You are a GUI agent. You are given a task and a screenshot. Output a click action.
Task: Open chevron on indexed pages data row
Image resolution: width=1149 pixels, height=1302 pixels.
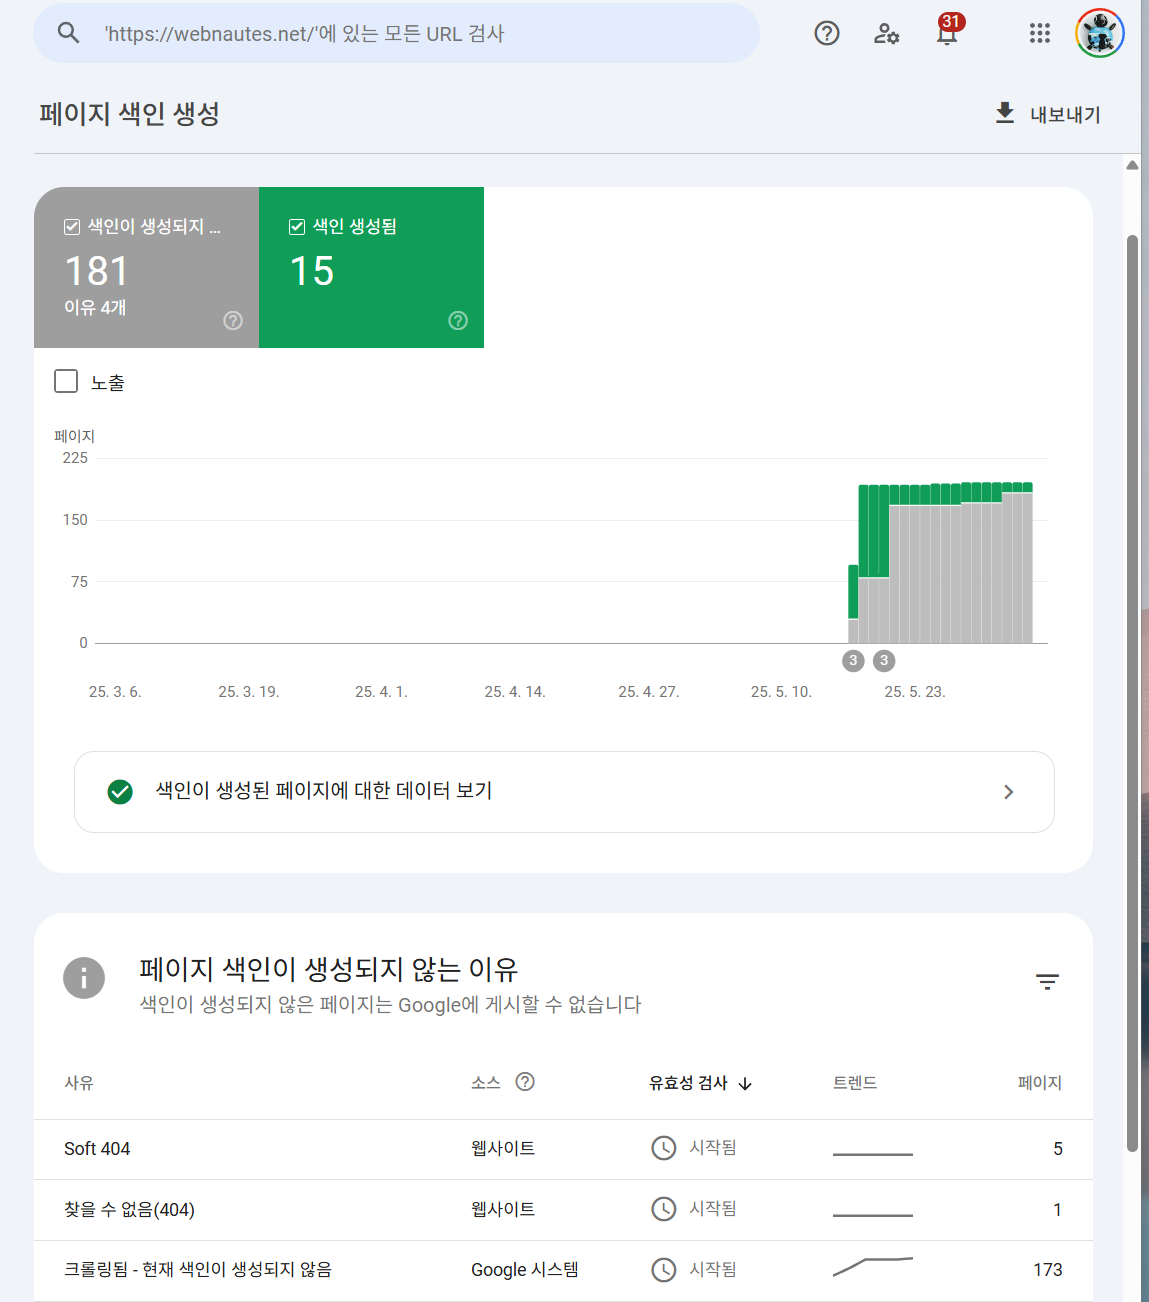tap(1008, 792)
